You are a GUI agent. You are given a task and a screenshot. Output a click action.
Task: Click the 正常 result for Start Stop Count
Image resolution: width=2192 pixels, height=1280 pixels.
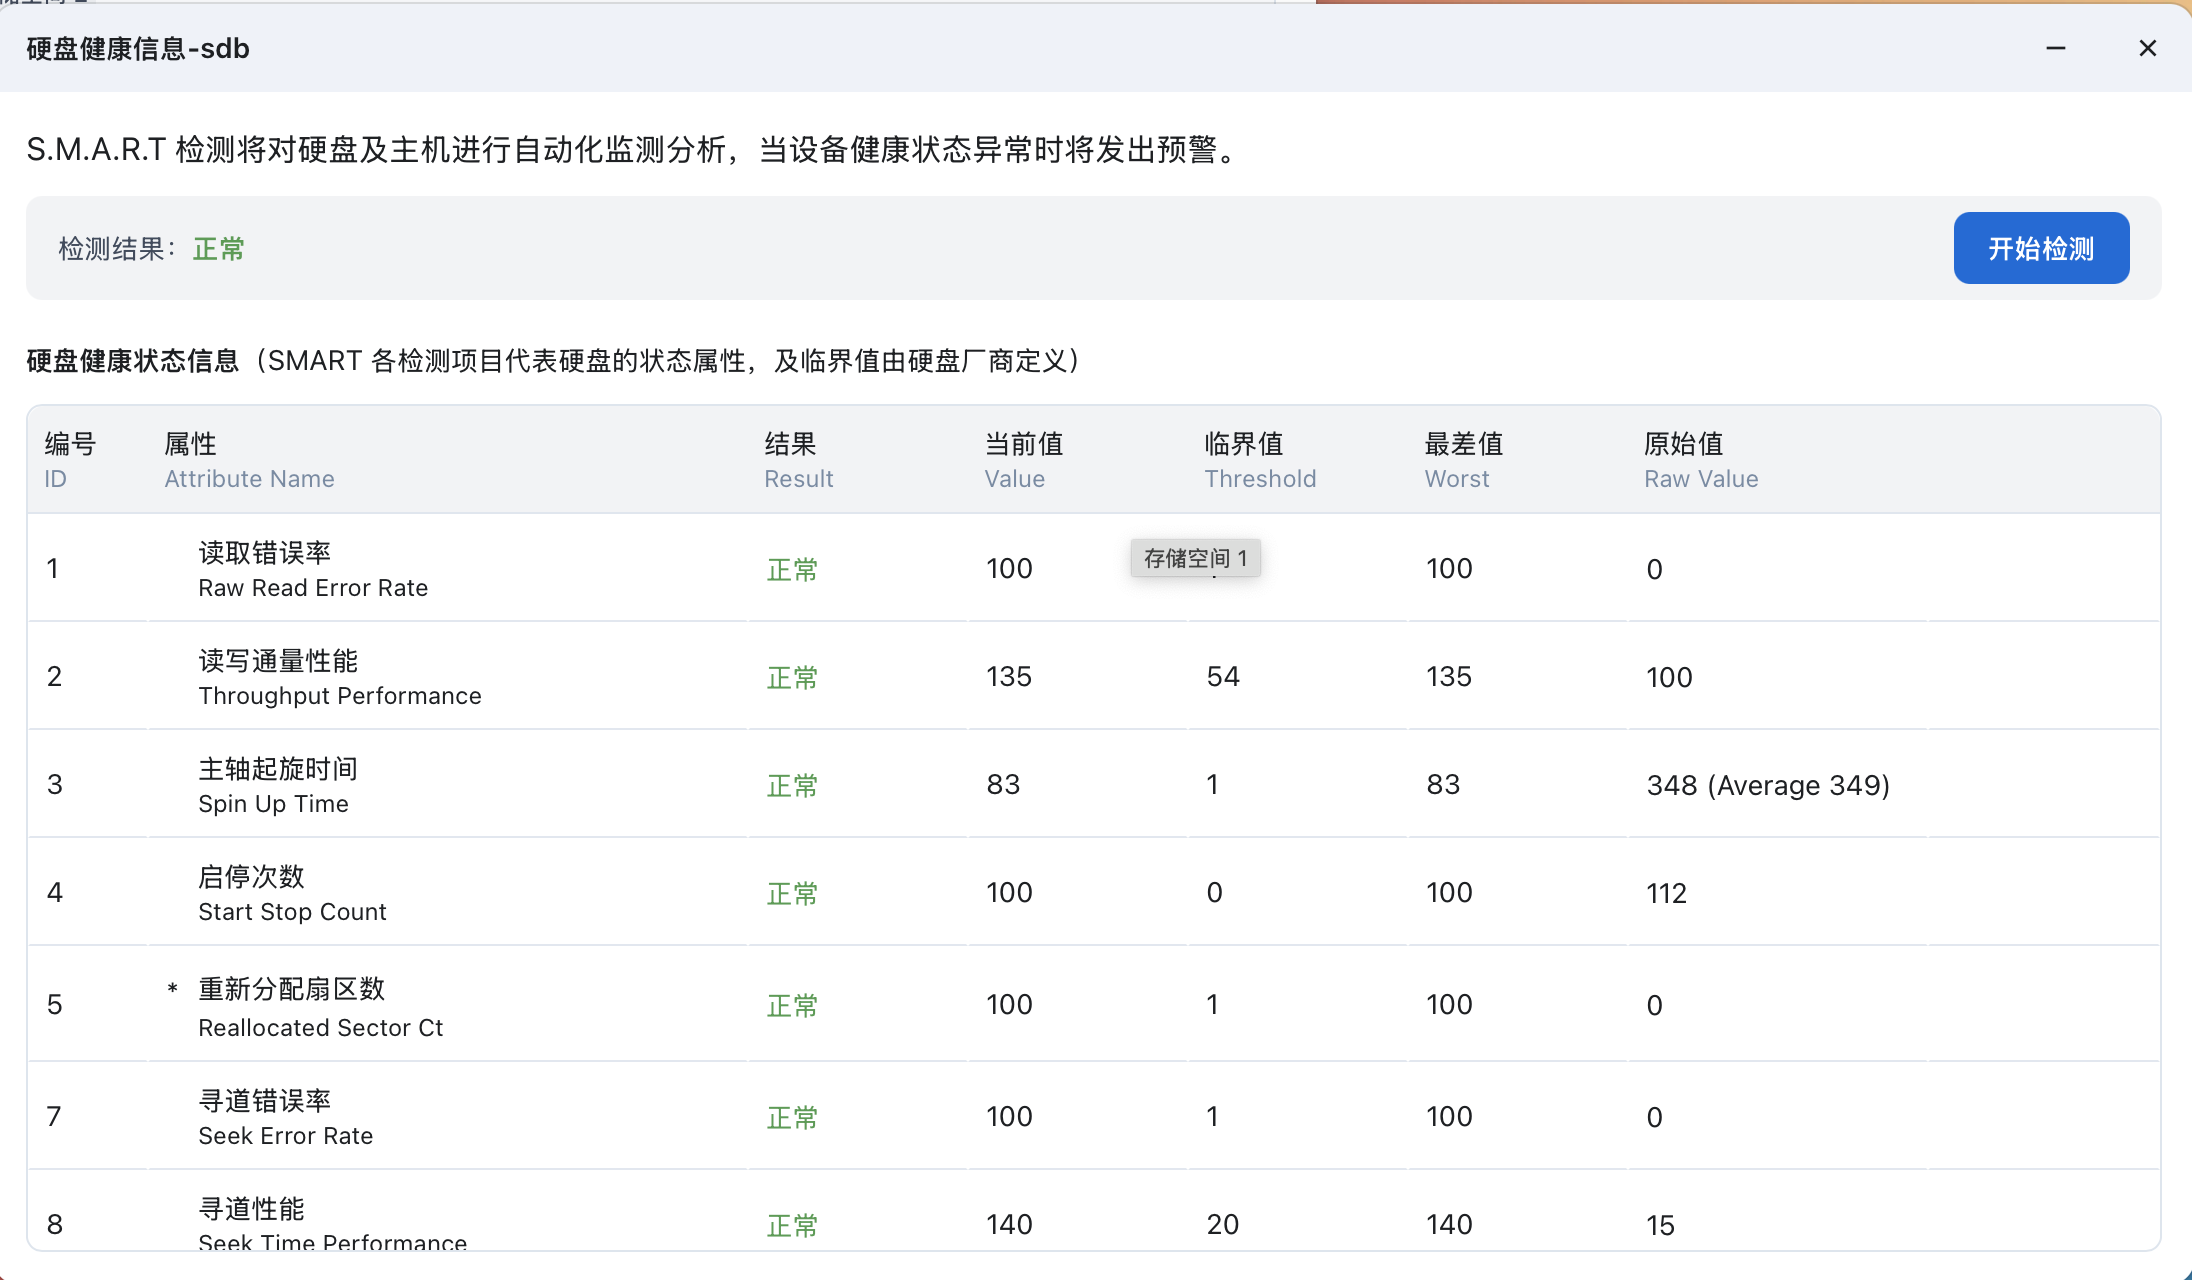click(792, 894)
